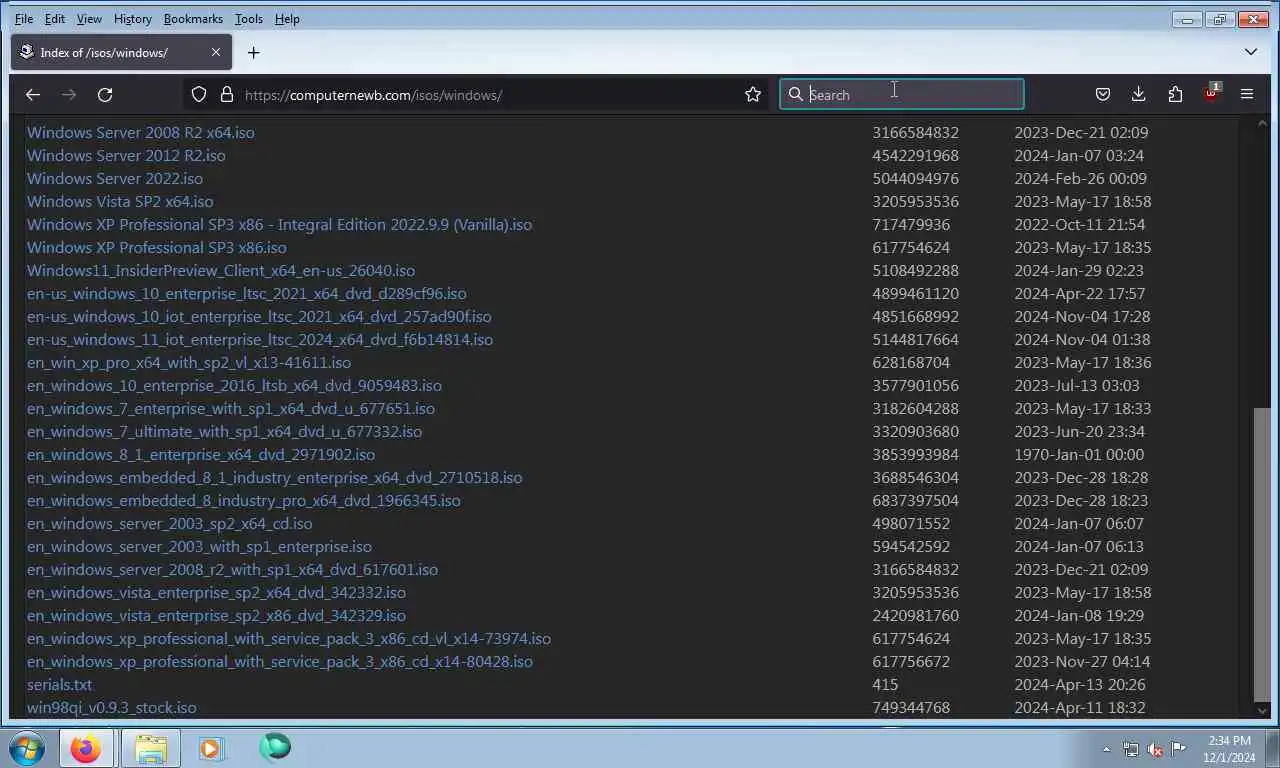Download en_windows_10_enterprise_2016_ltsb iso

(234, 385)
